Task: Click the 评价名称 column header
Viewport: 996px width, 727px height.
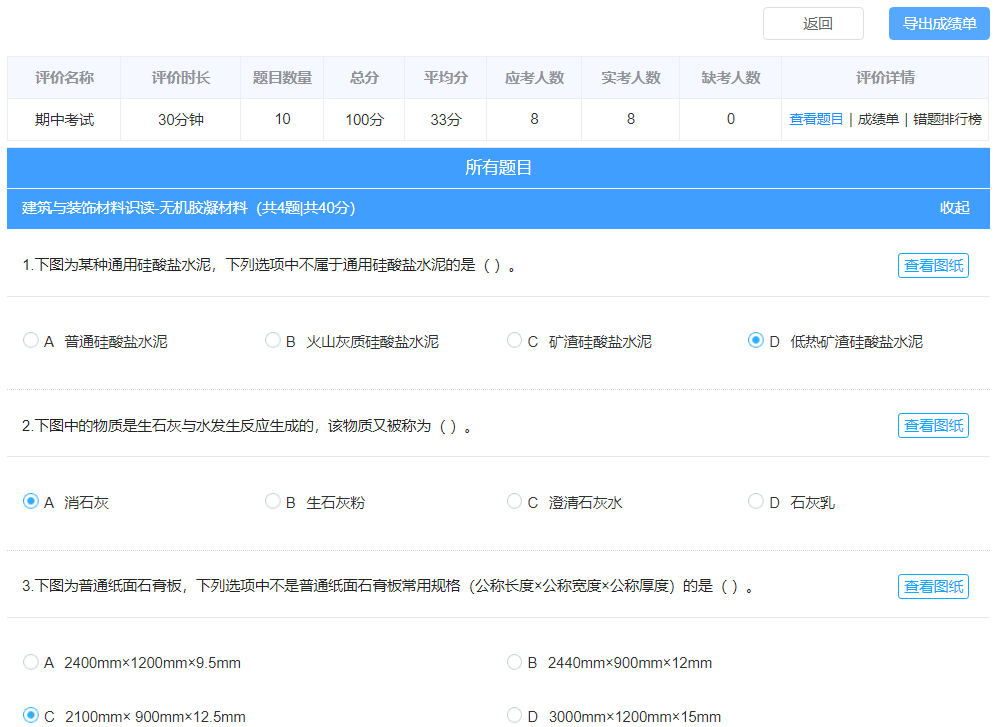Action: click(64, 77)
